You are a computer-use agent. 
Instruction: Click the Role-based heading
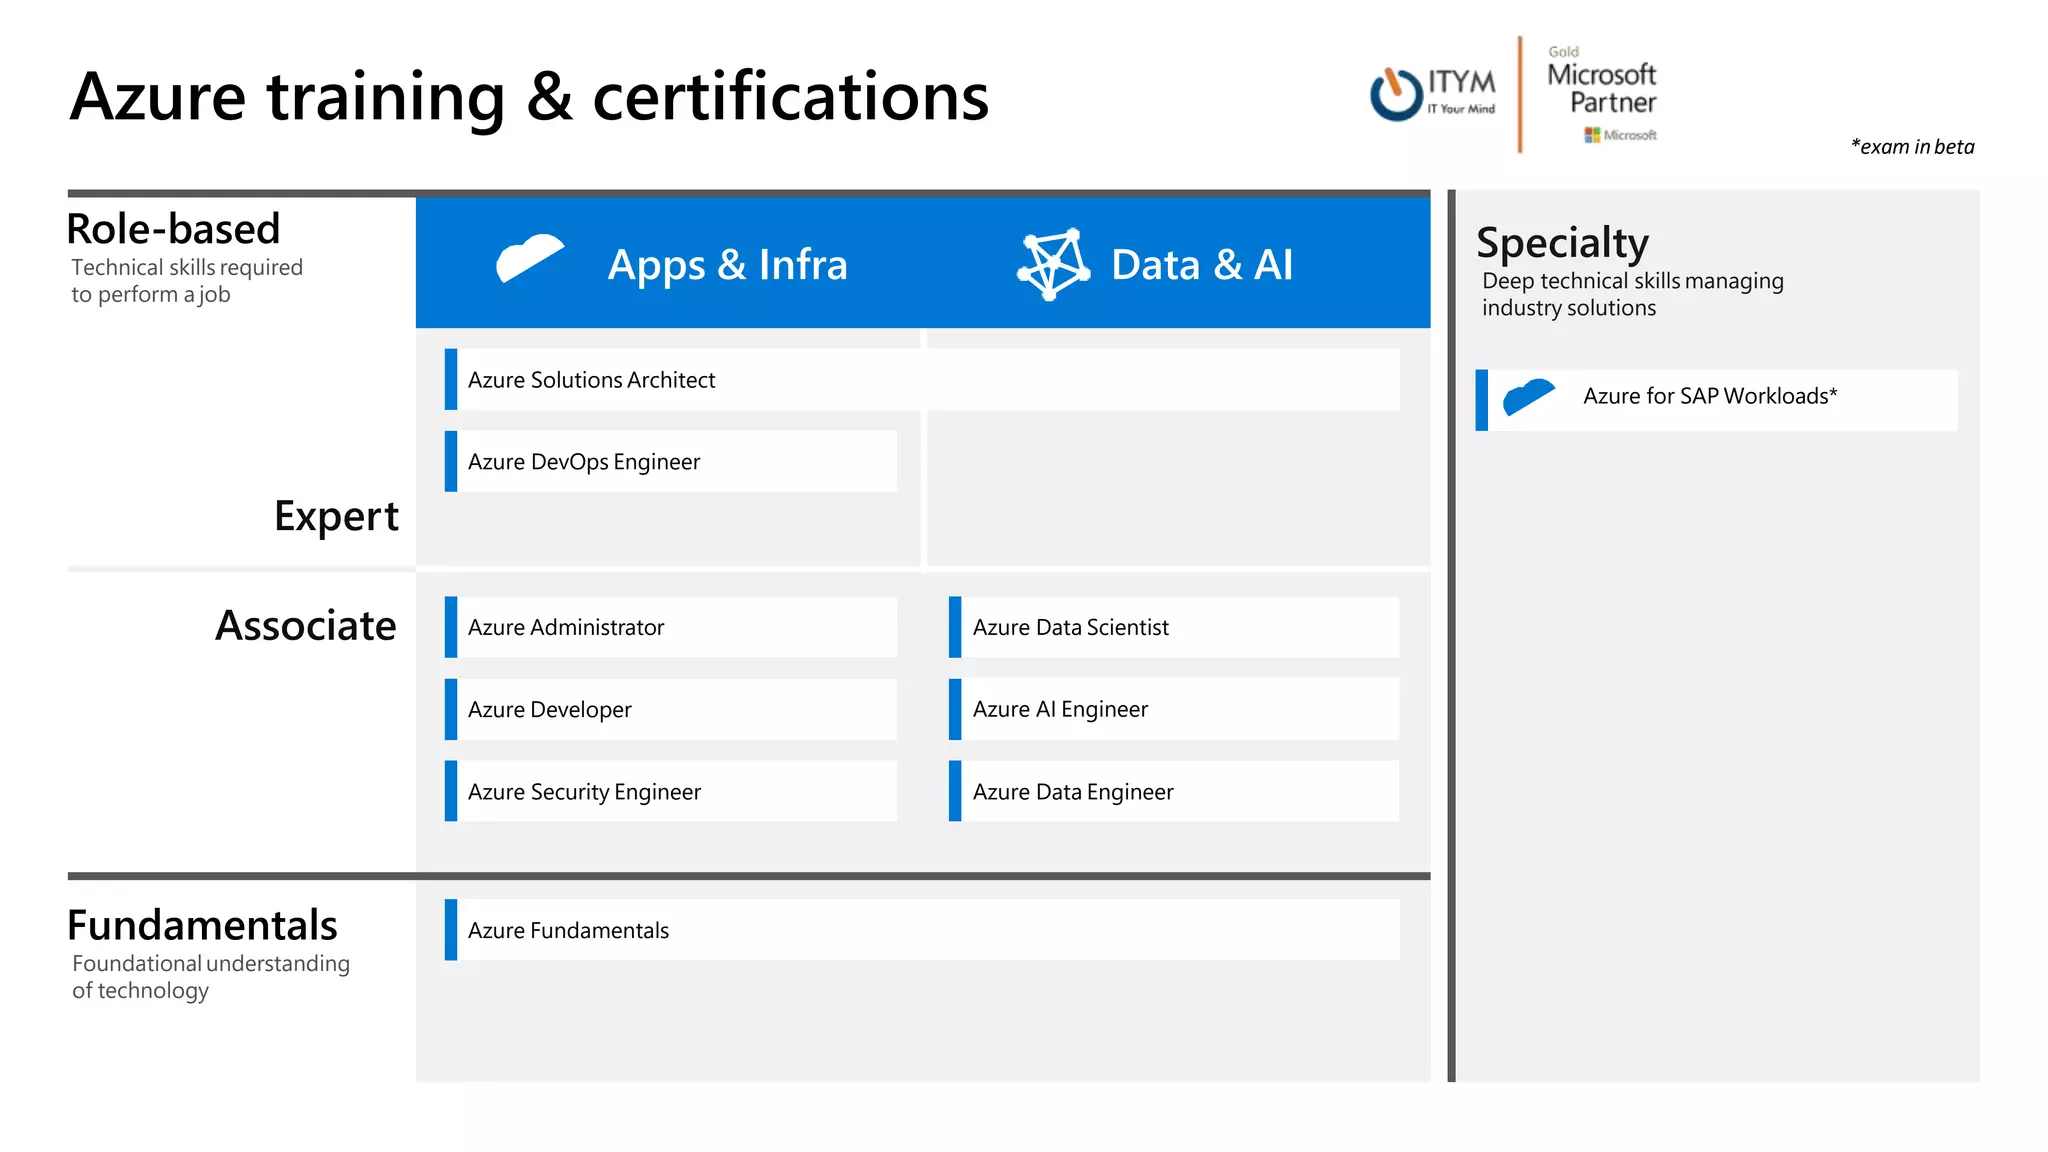(x=173, y=229)
